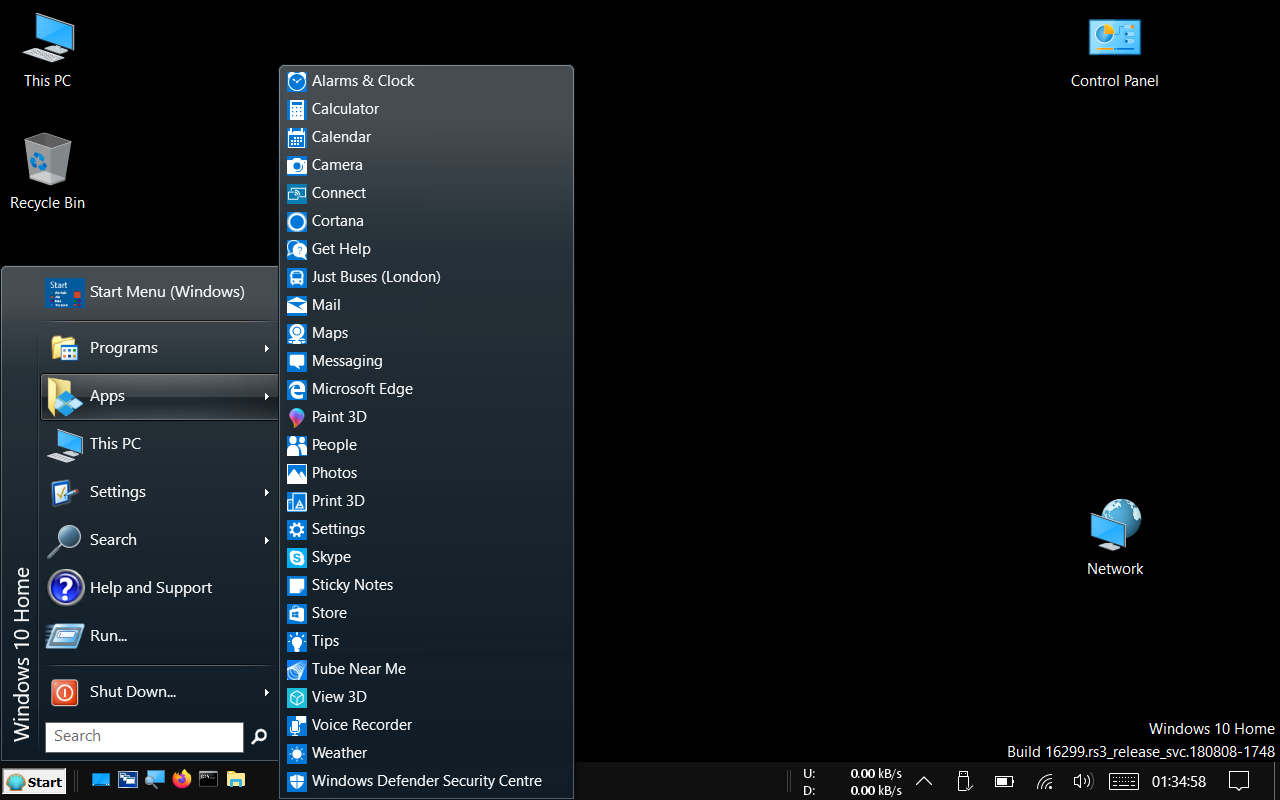Select the Control Panel desktop icon
Screen dimensions: 1280x800
[x=1114, y=53]
